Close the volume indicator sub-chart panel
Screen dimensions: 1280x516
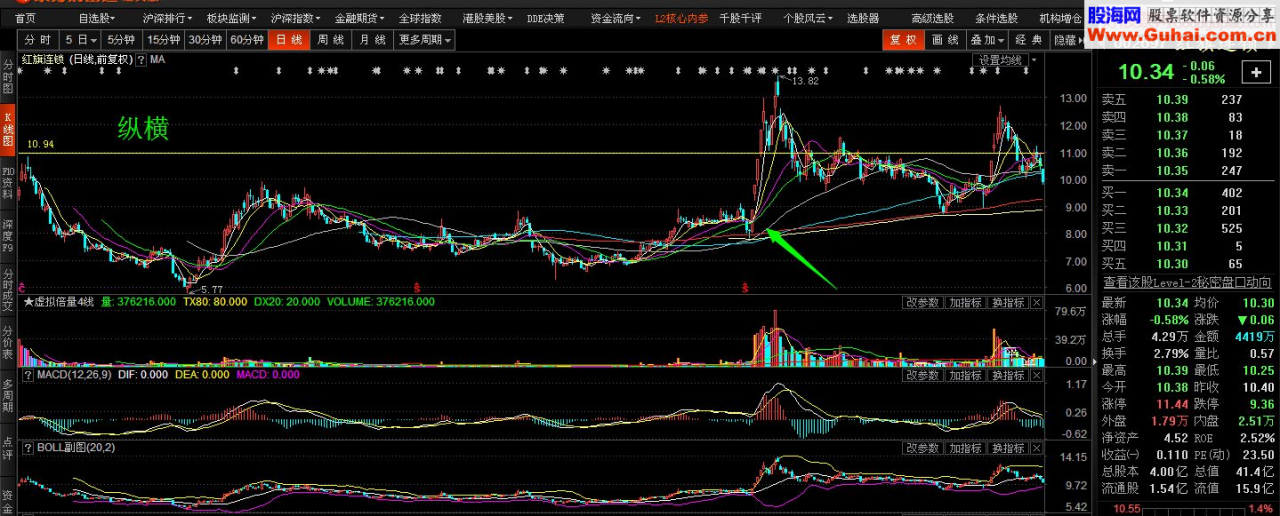tap(1036, 302)
